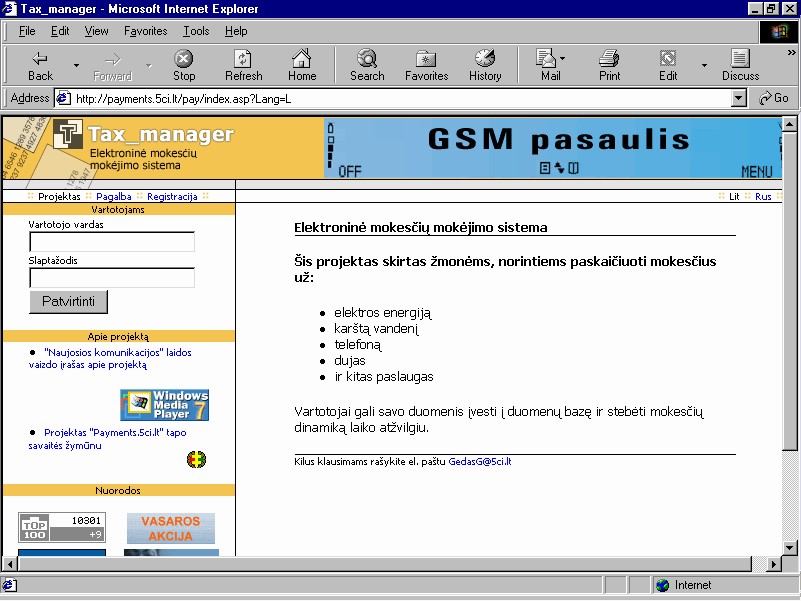Screen dimensions: 801x601
Task: Go to Home page icon
Action: (302, 58)
